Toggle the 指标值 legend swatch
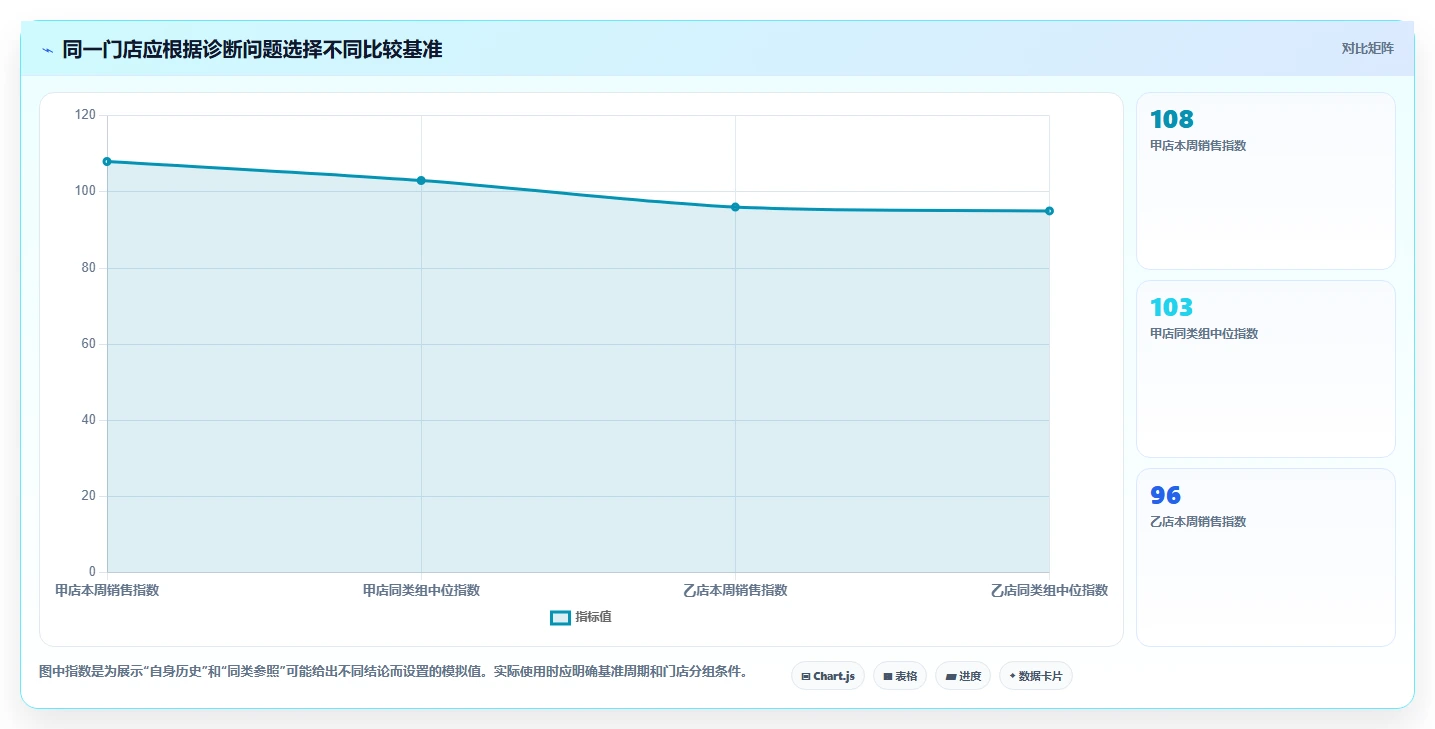The image size is (1435, 729). tap(560, 618)
